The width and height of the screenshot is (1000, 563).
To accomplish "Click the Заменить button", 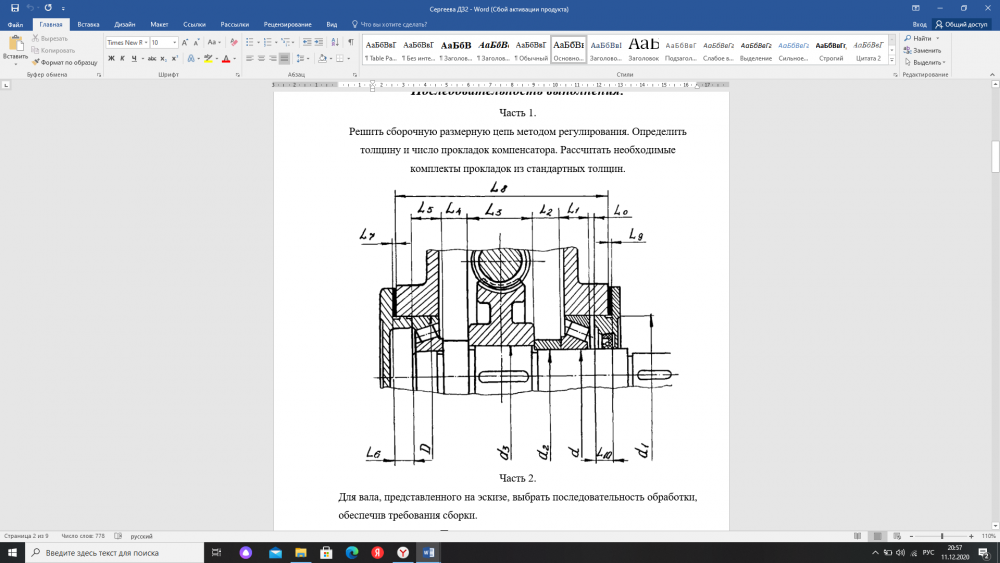I will point(926,50).
